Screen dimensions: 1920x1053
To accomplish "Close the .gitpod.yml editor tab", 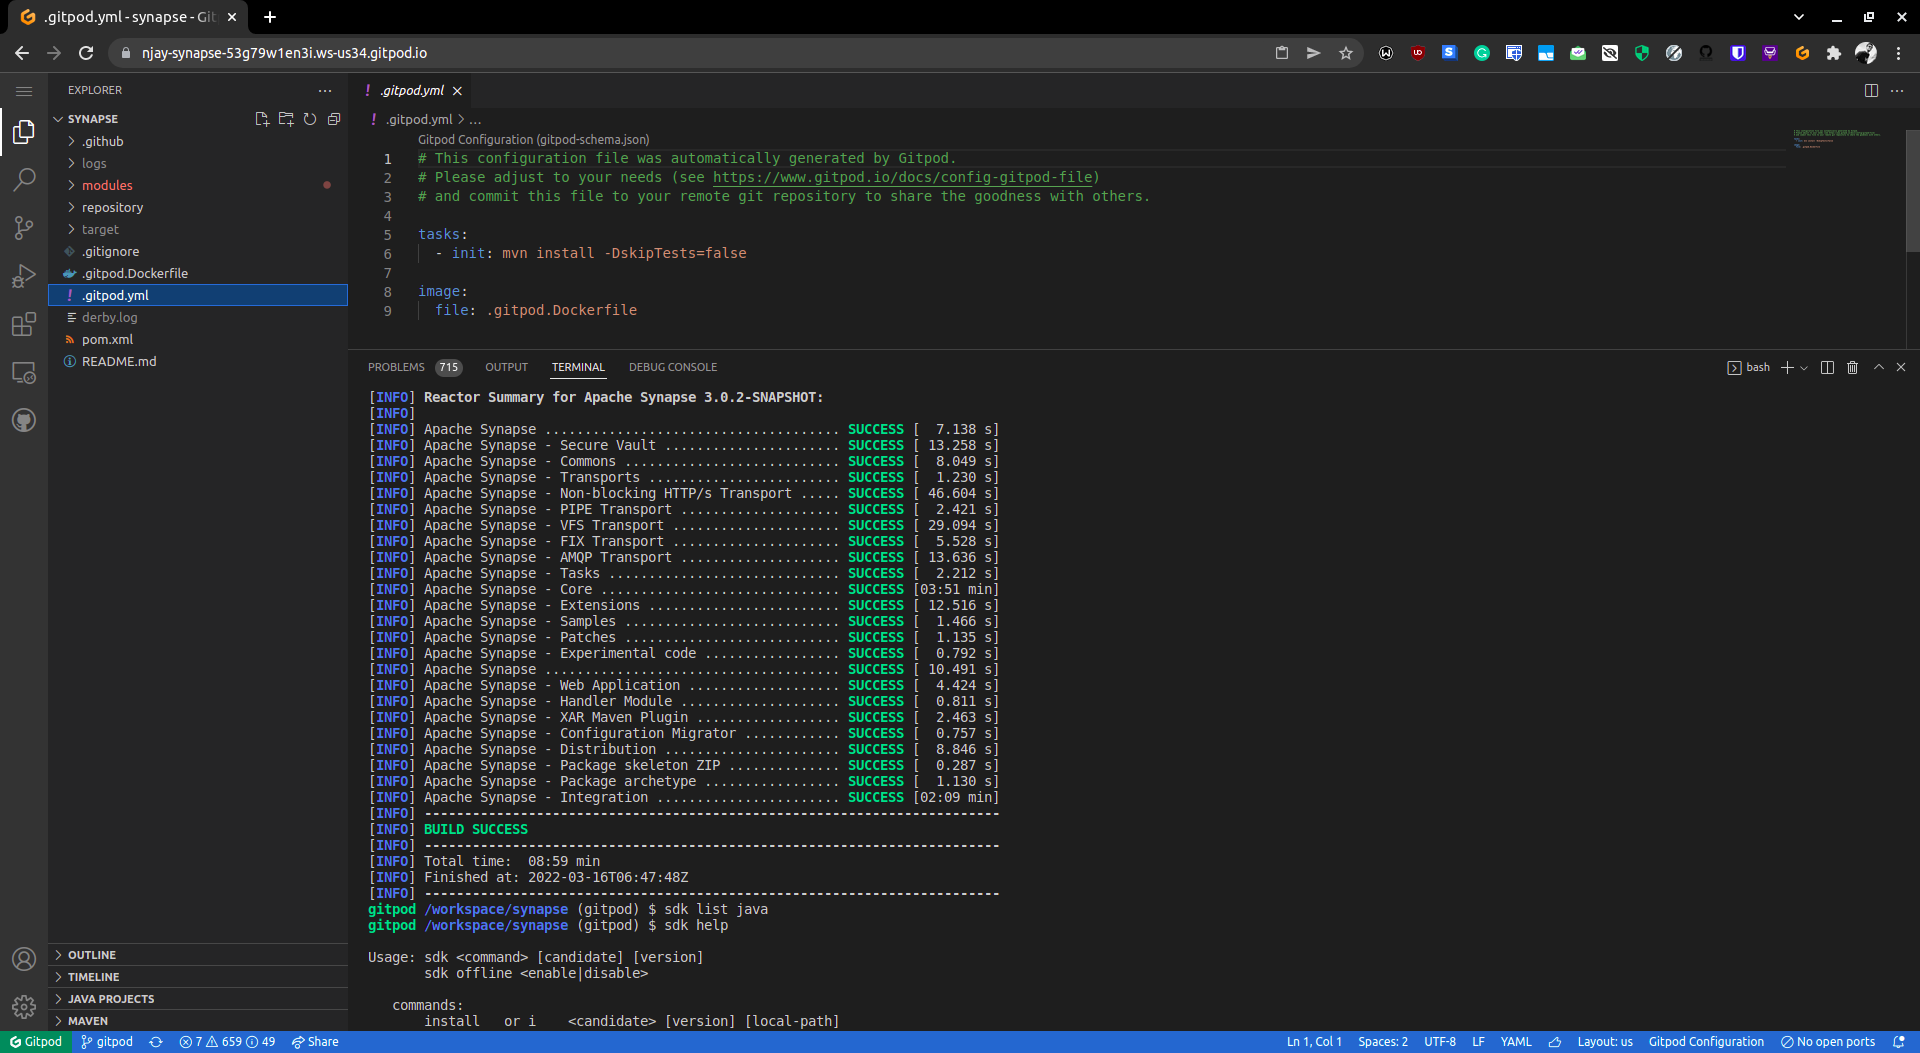I will coord(457,91).
